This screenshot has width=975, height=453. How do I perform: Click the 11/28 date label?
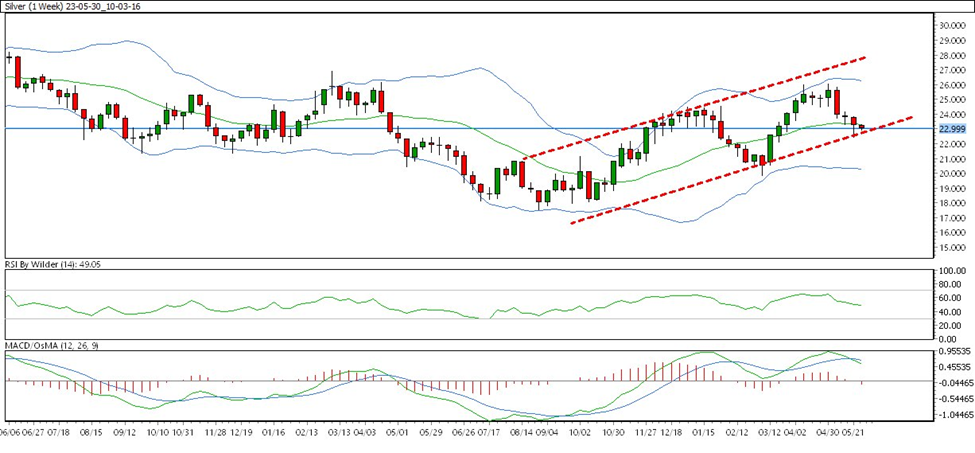[x=215, y=431]
